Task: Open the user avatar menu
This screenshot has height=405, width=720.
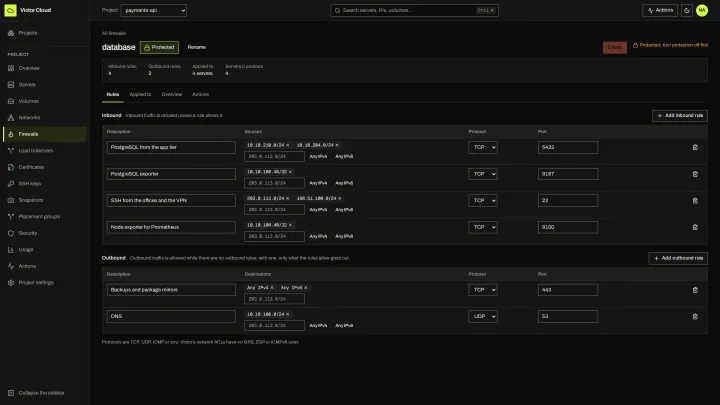Action: pyautogui.click(x=702, y=10)
